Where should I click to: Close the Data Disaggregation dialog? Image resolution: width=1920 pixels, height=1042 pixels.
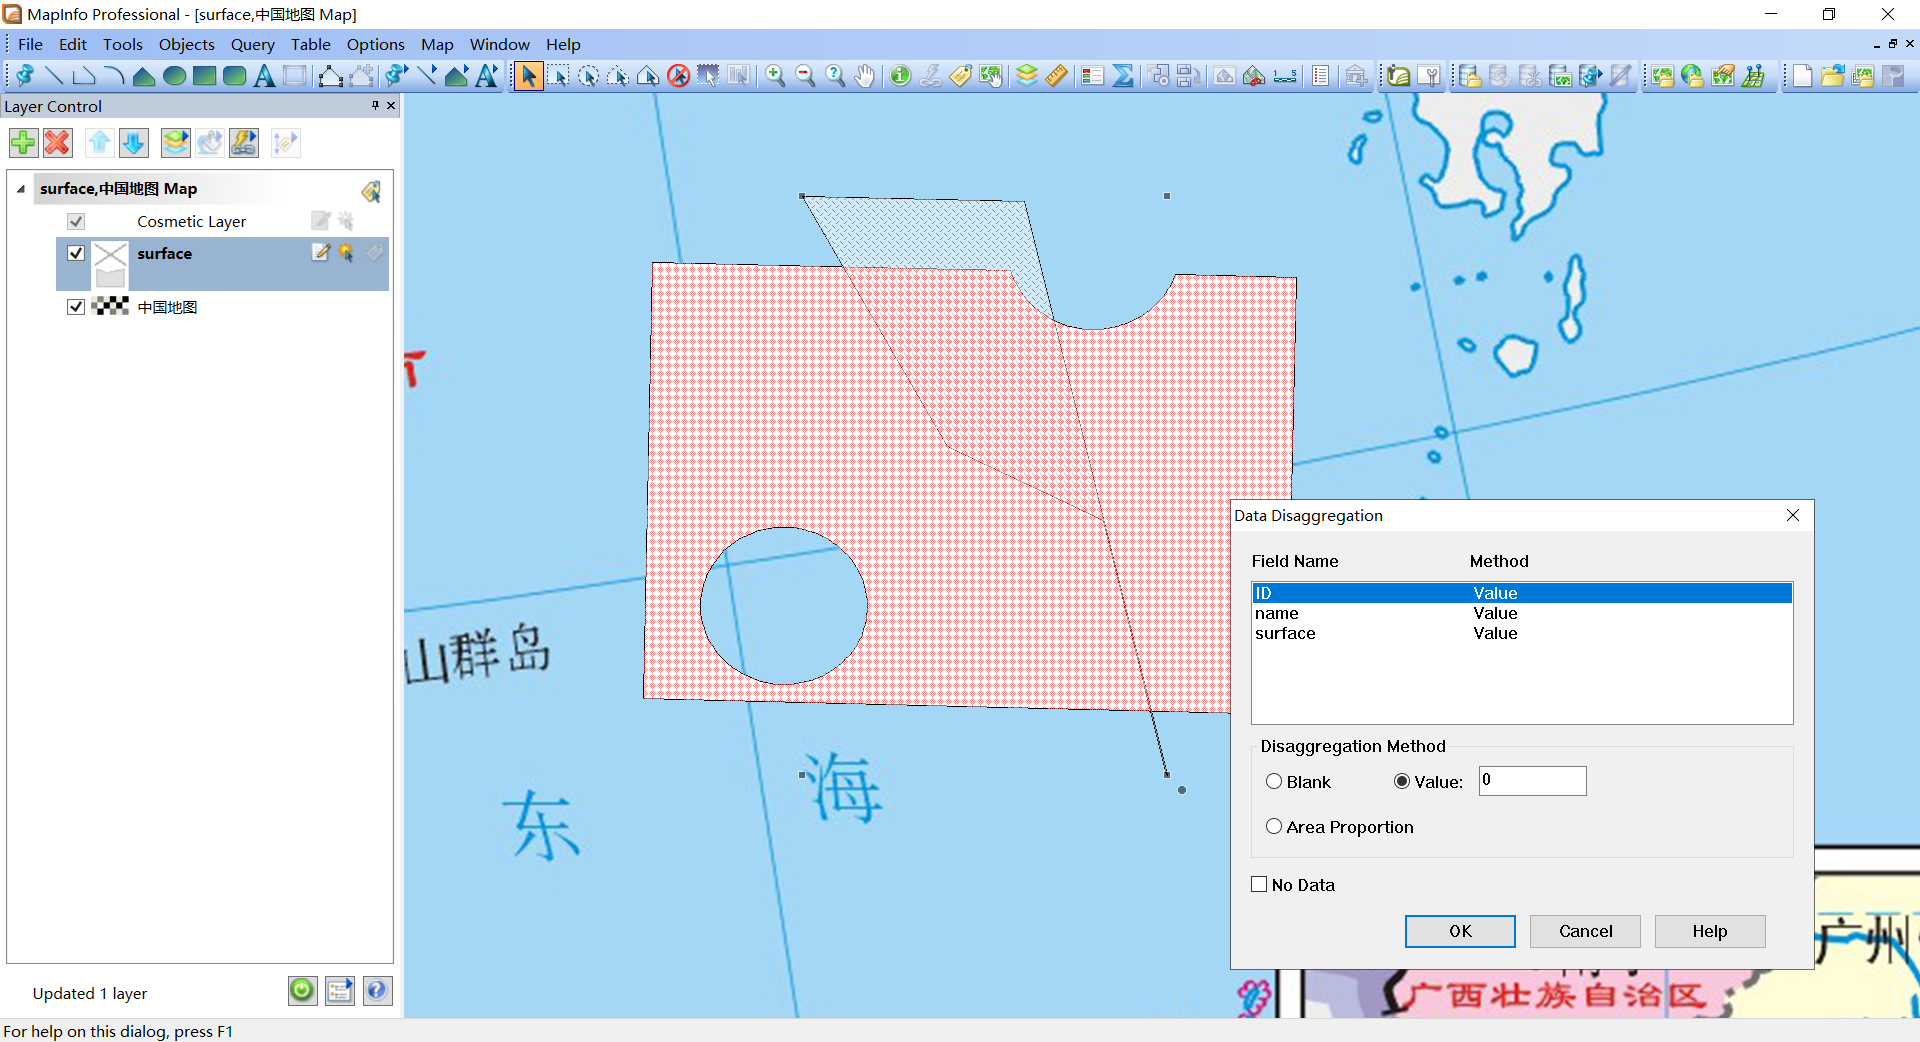pos(1793,515)
